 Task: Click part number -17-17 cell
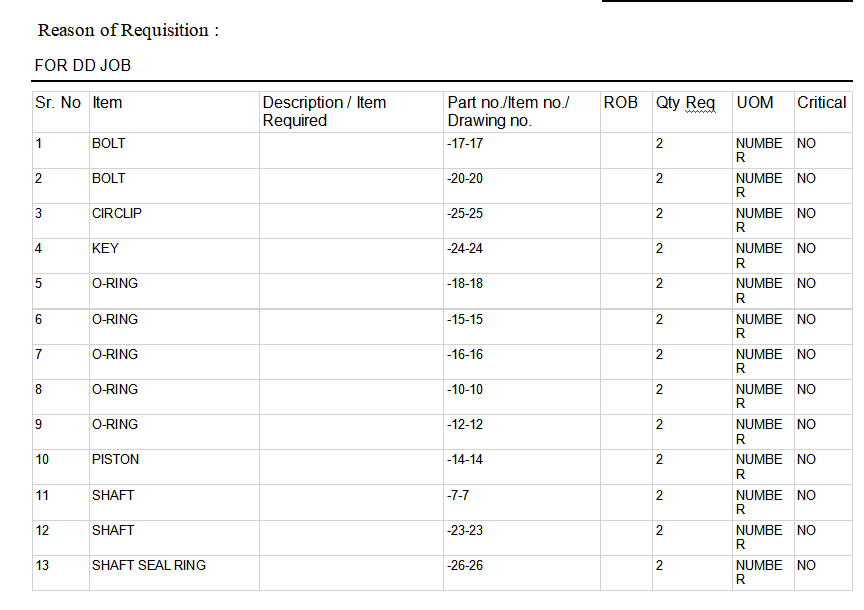click(465, 144)
